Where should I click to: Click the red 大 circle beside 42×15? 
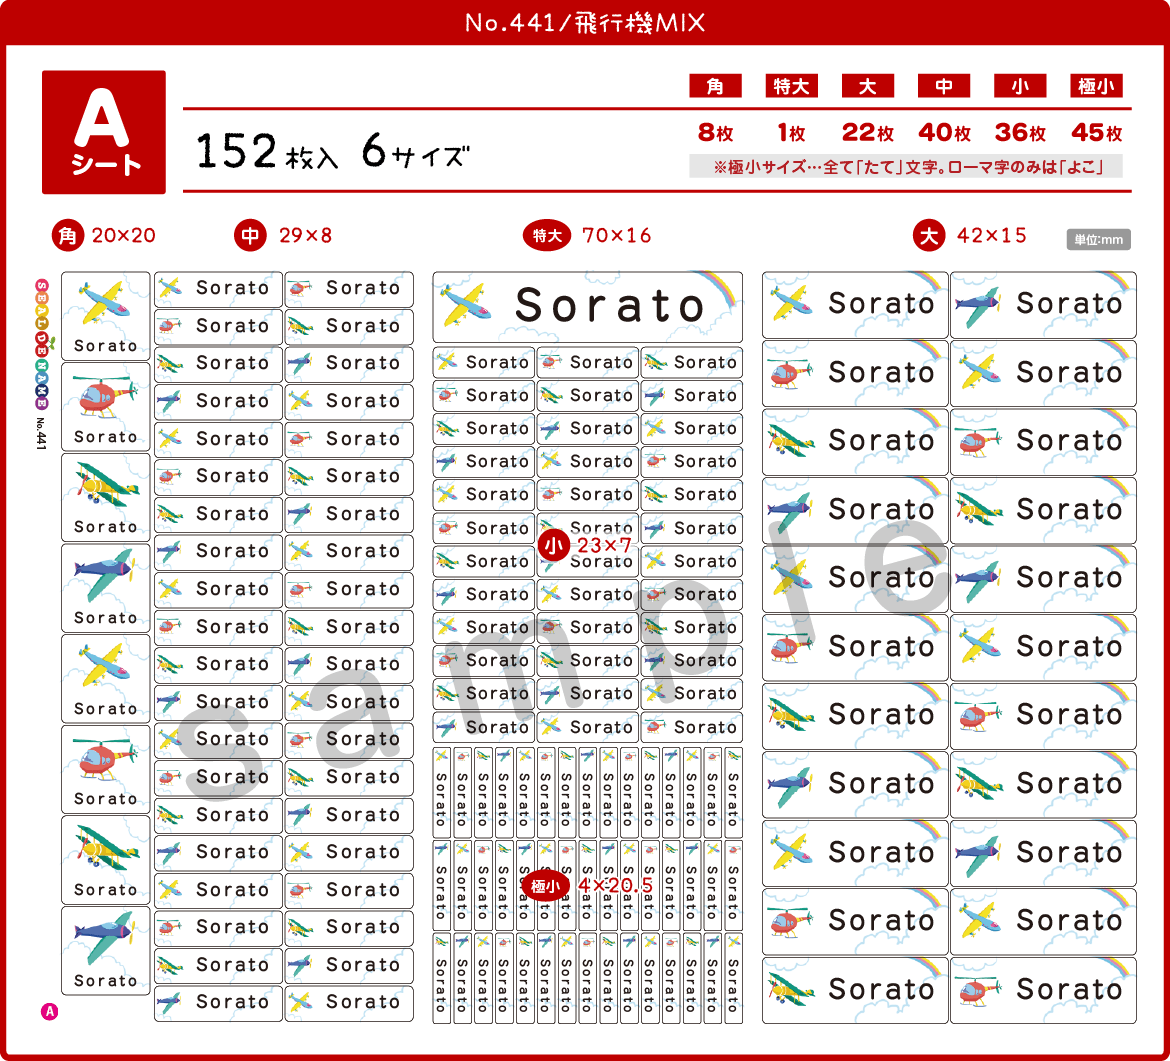tap(929, 236)
